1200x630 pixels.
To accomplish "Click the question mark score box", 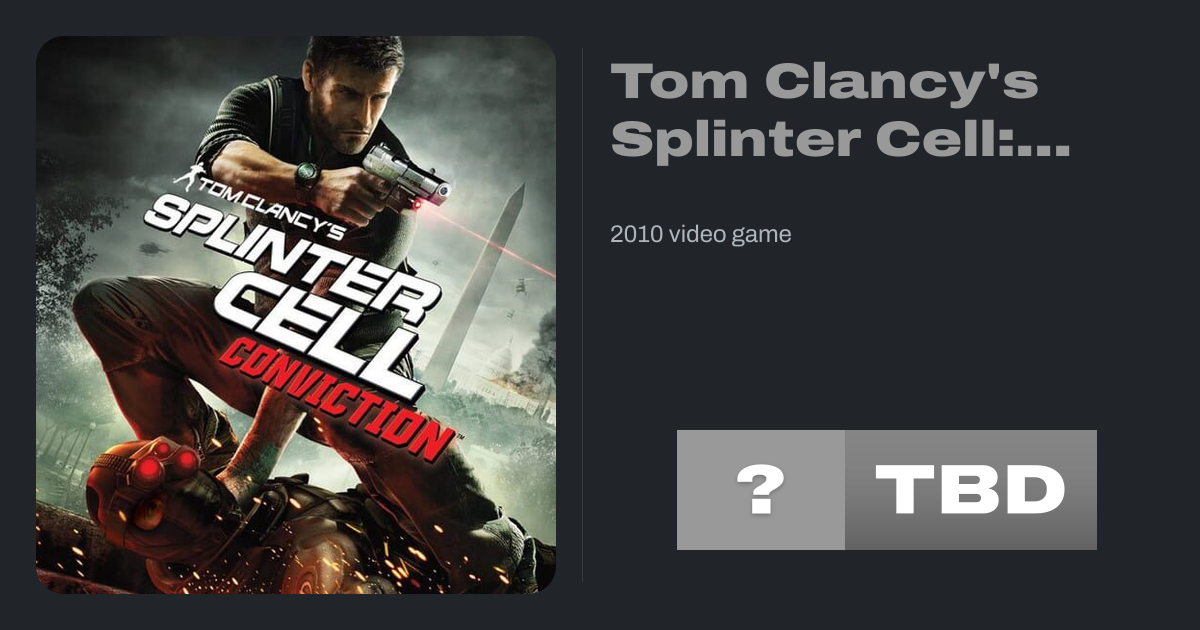I will (760, 490).
